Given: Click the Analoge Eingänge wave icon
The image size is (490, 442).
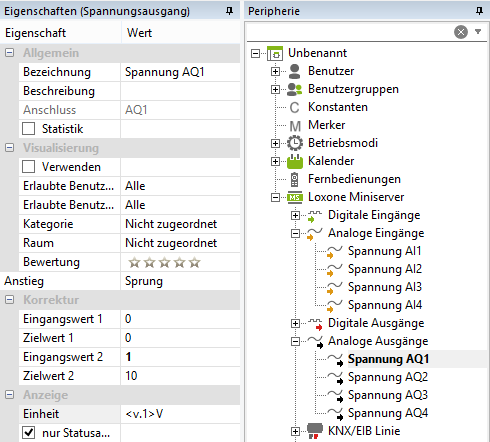Looking at the screenshot, I should [314, 234].
